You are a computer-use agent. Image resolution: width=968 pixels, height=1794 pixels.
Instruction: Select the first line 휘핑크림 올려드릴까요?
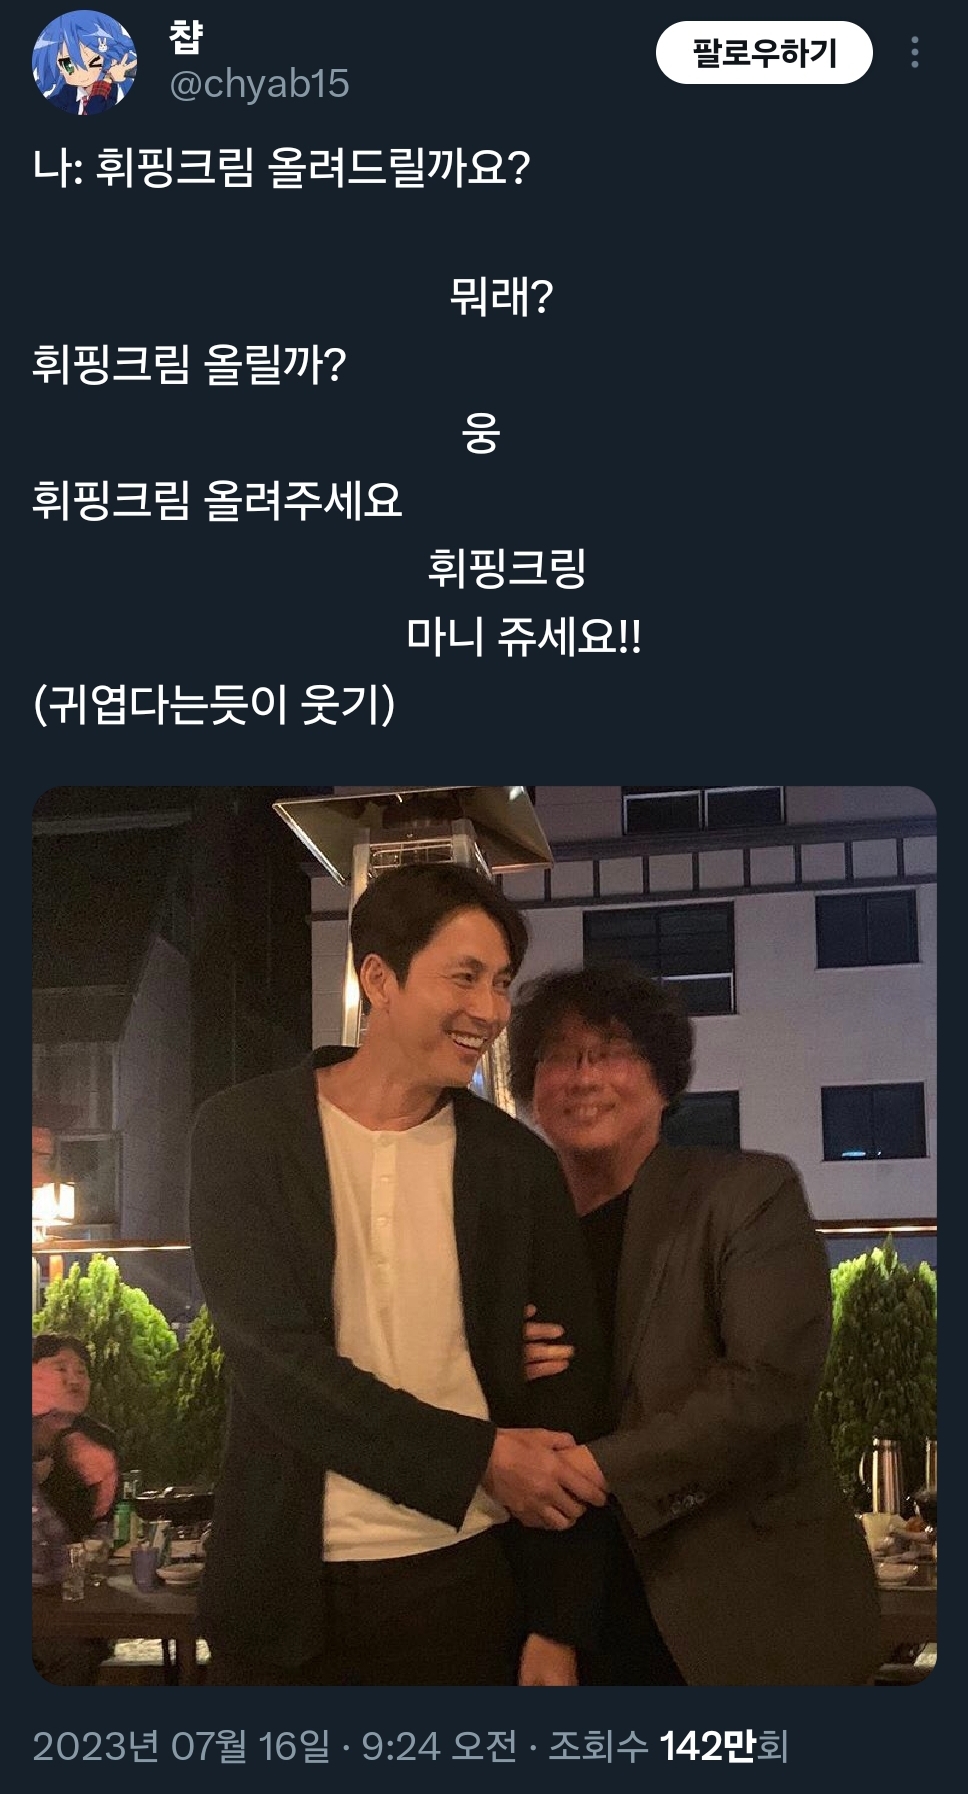[x=313, y=168]
